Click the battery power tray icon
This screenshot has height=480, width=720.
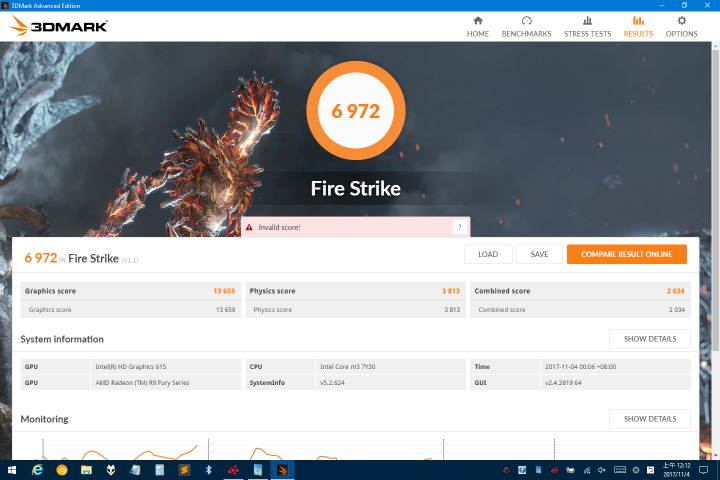point(570,470)
